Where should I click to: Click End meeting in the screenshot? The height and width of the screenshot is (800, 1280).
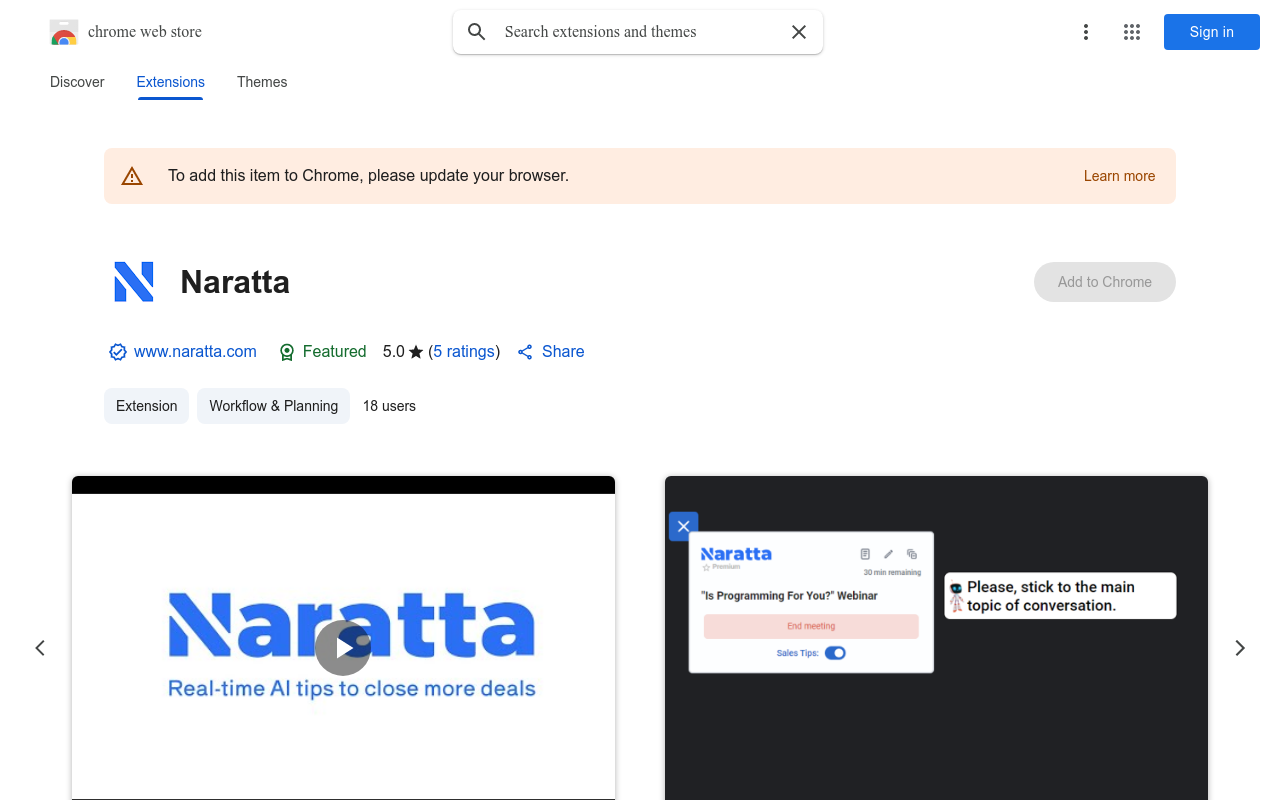point(811,626)
